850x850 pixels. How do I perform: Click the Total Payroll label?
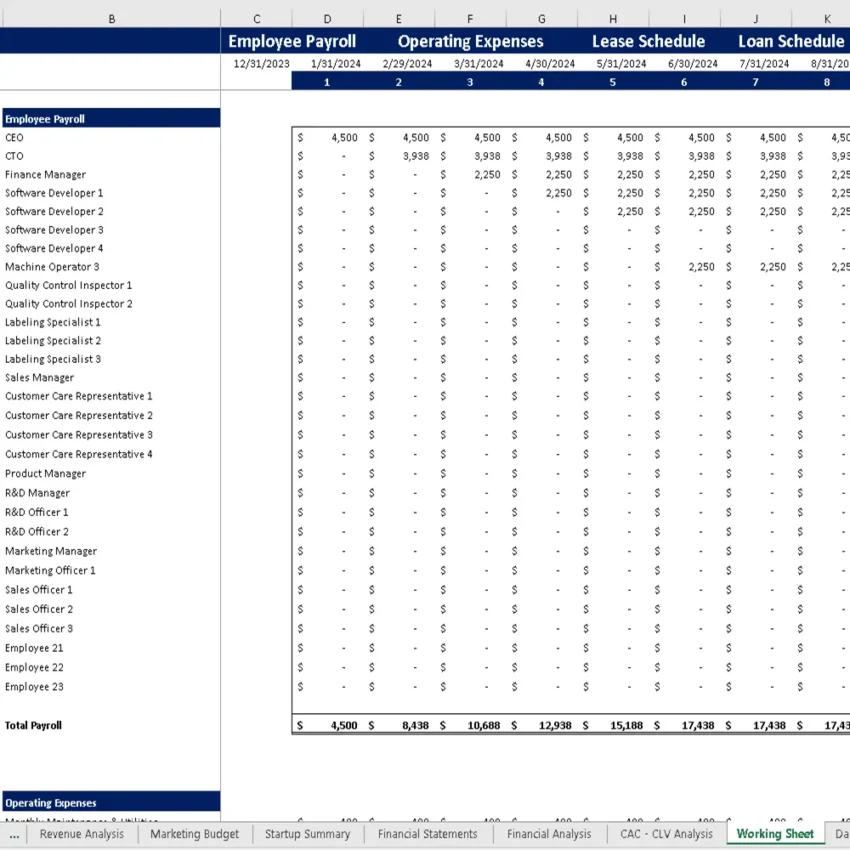click(33, 725)
